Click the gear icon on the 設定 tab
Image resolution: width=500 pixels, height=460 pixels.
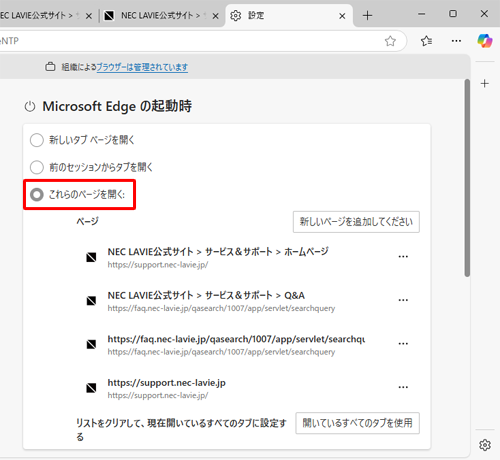click(236, 16)
